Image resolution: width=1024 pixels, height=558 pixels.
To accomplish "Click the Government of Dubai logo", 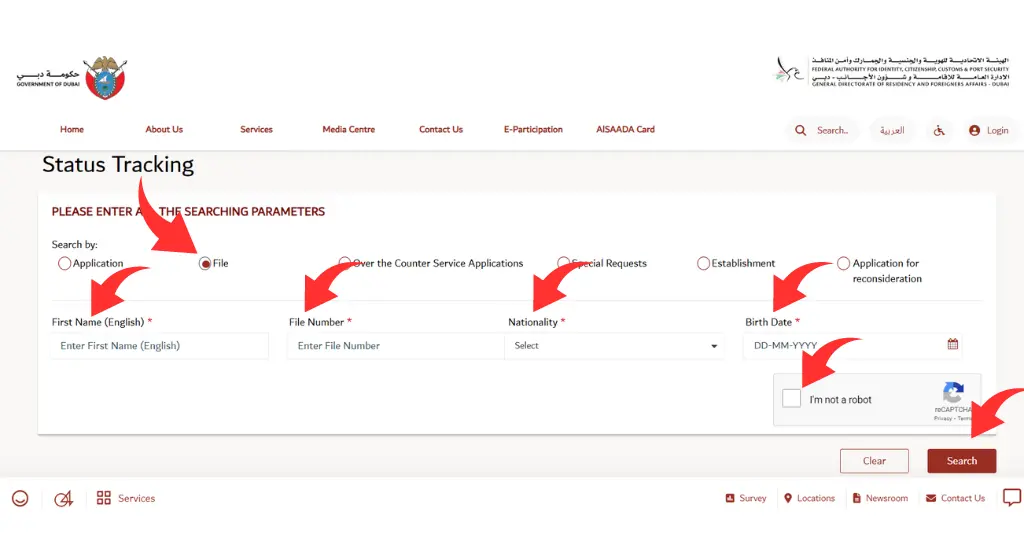I will 72,77.
